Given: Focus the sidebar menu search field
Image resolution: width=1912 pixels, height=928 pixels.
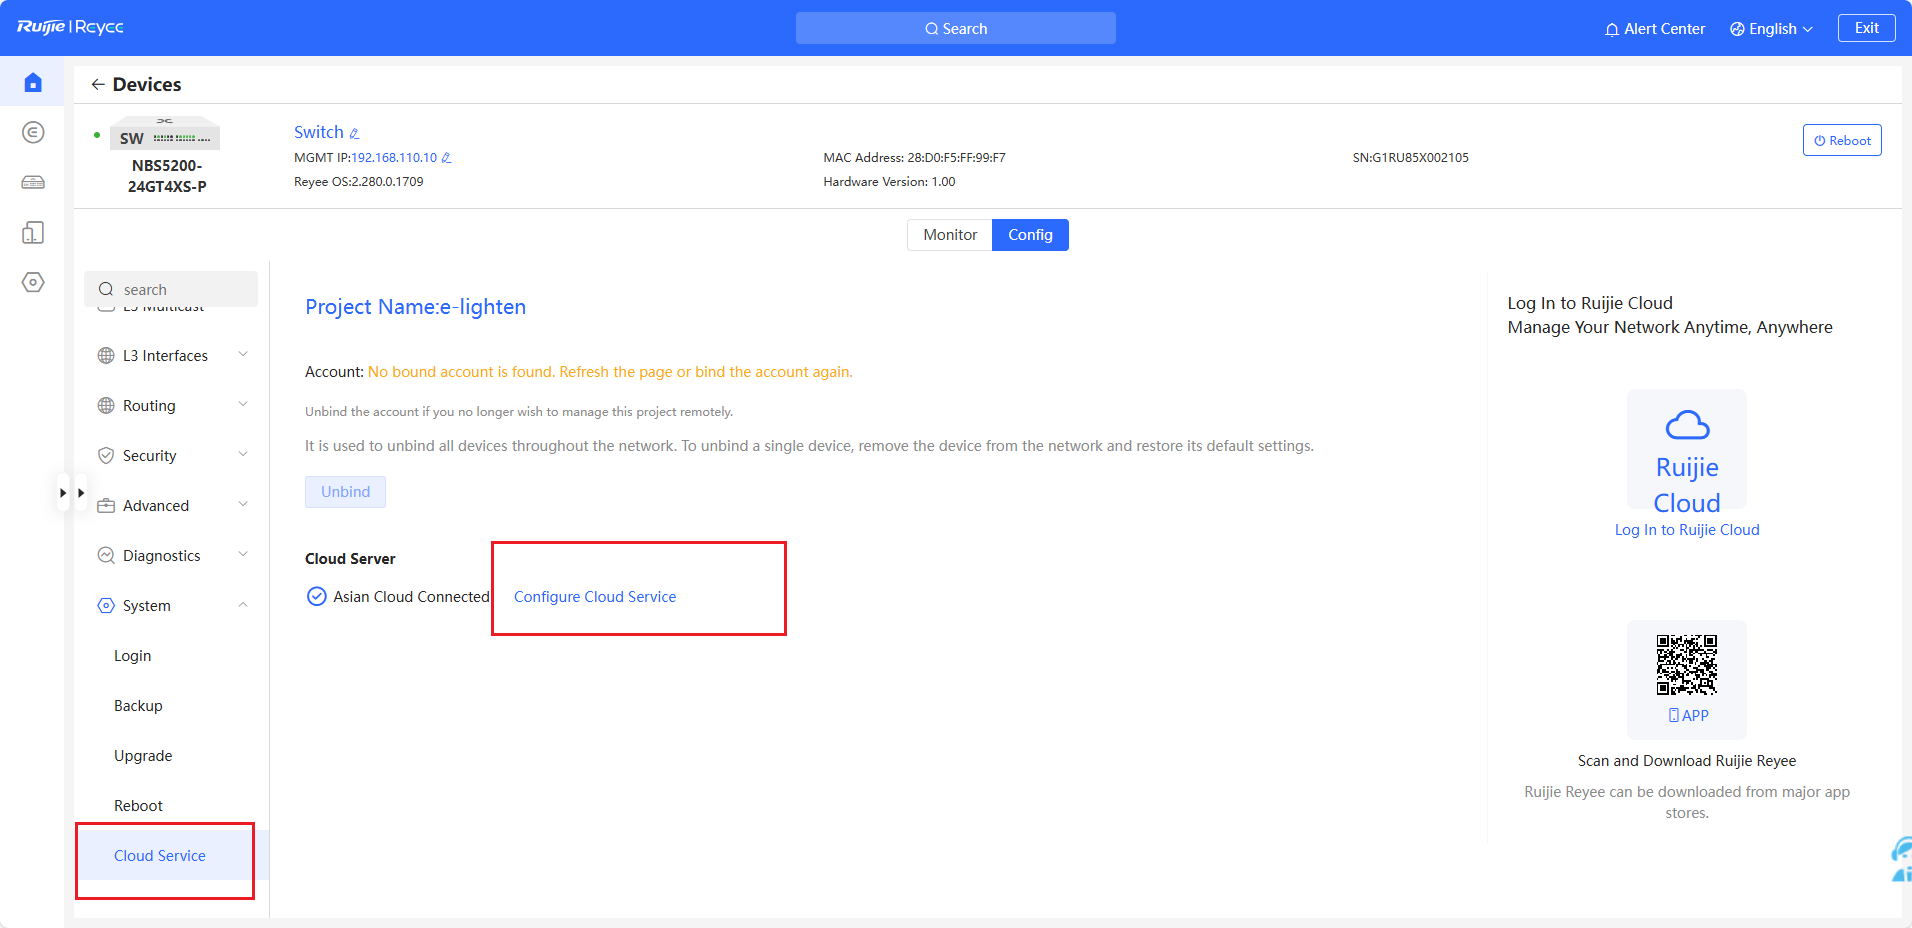Looking at the screenshot, I should pyautogui.click(x=171, y=289).
